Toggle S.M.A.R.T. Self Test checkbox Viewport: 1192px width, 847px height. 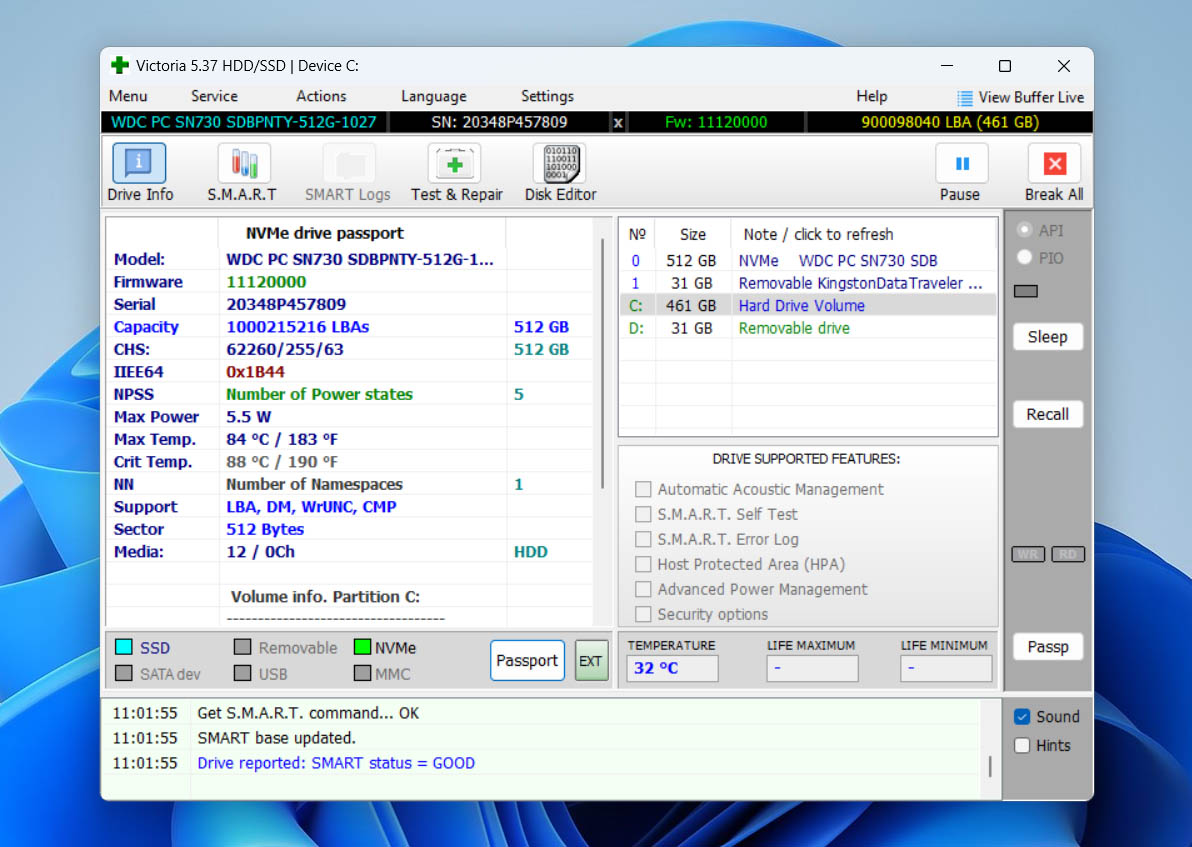click(643, 514)
